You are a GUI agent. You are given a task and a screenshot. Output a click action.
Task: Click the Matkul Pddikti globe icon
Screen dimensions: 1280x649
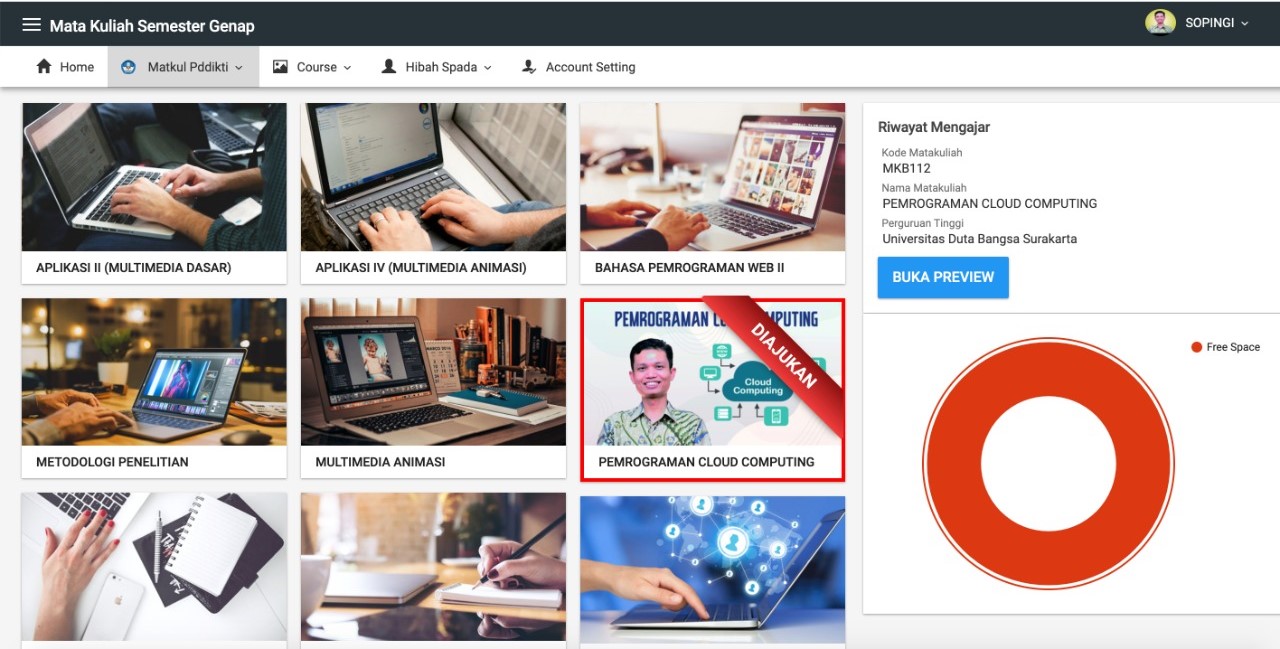[128, 67]
